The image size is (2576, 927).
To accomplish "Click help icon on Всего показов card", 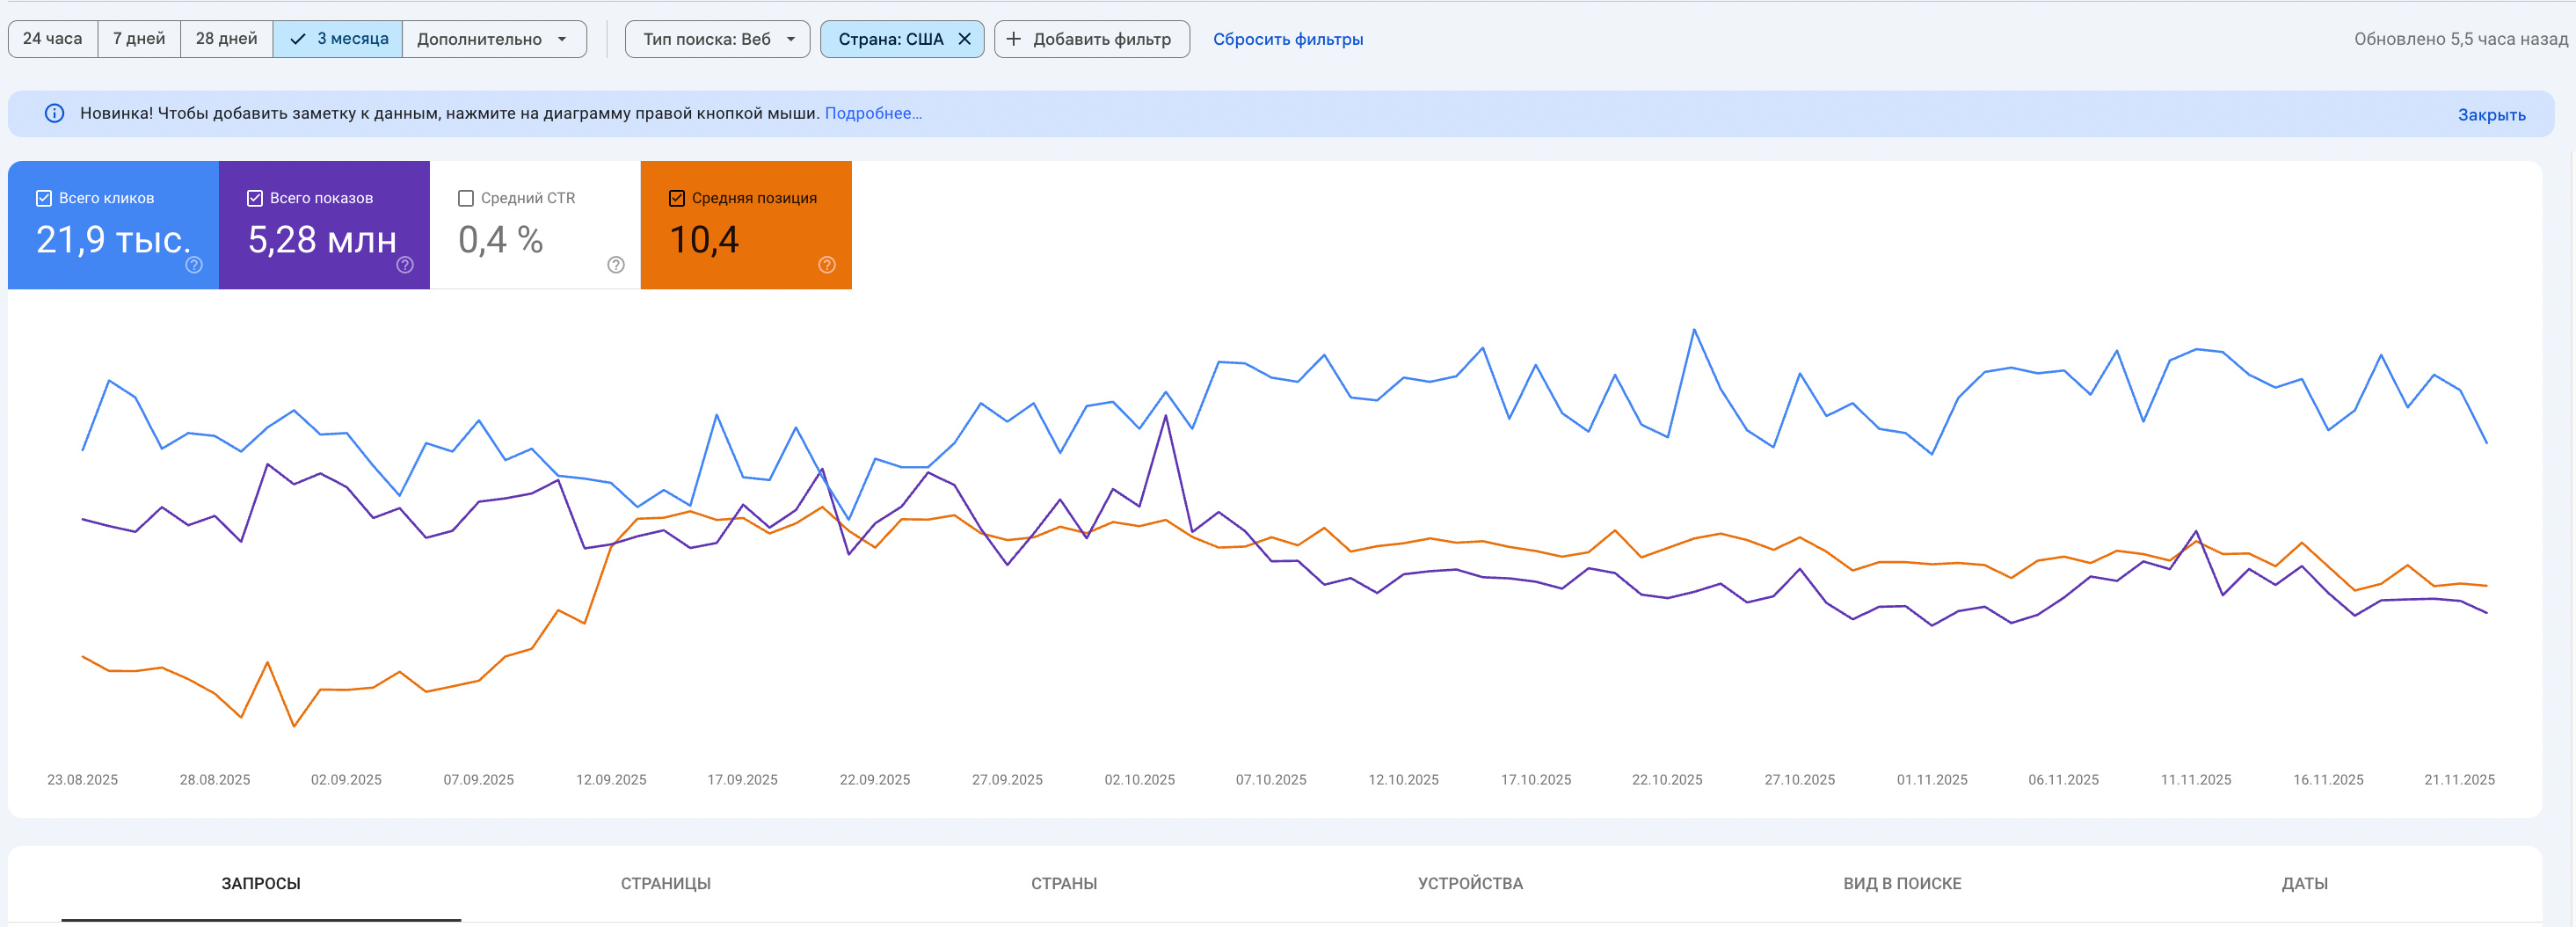I will click(x=405, y=265).
